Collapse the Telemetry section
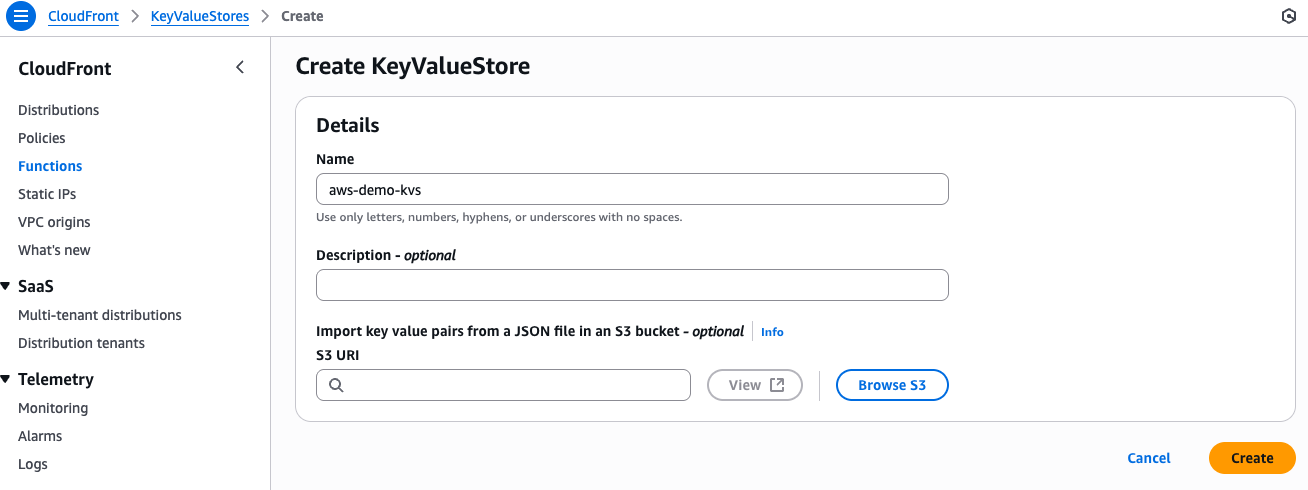 pyautogui.click(x=6, y=380)
